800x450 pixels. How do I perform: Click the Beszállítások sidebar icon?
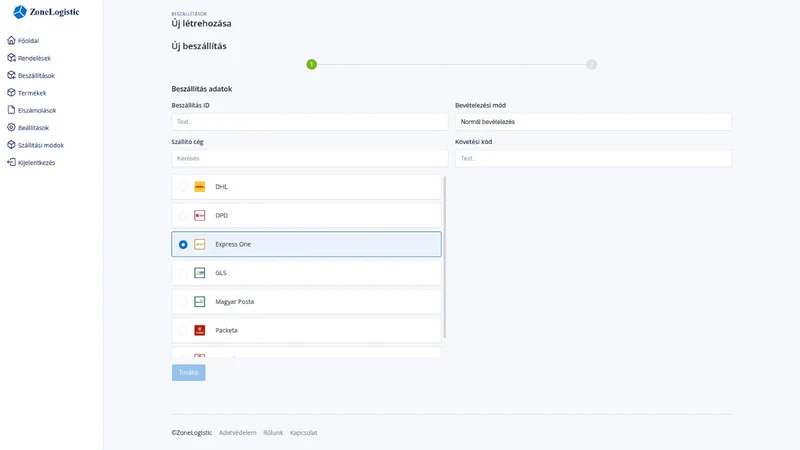coord(11,75)
